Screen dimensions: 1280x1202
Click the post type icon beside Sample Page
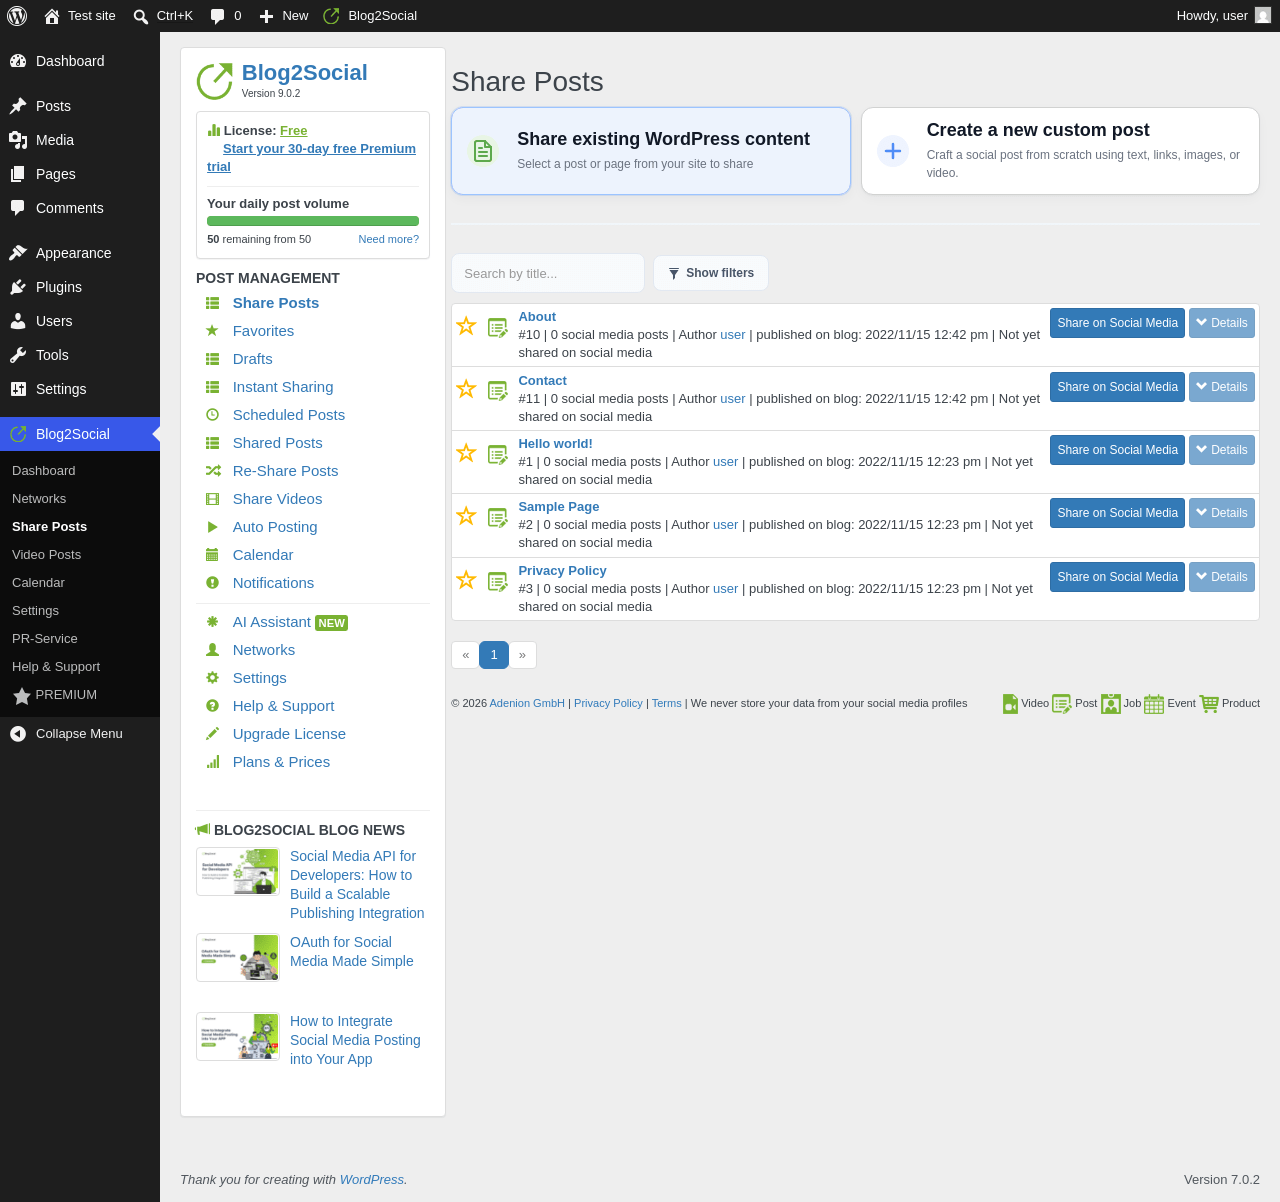point(498,518)
